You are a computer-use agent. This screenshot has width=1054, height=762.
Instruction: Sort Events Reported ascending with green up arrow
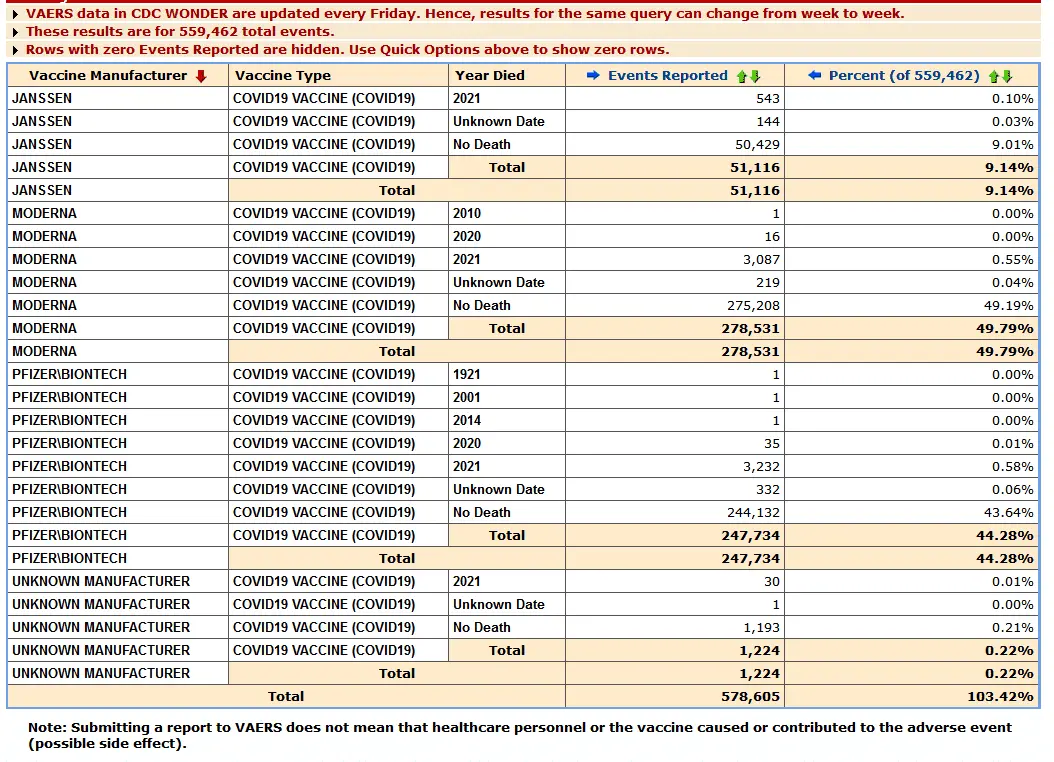pos(742,76)
